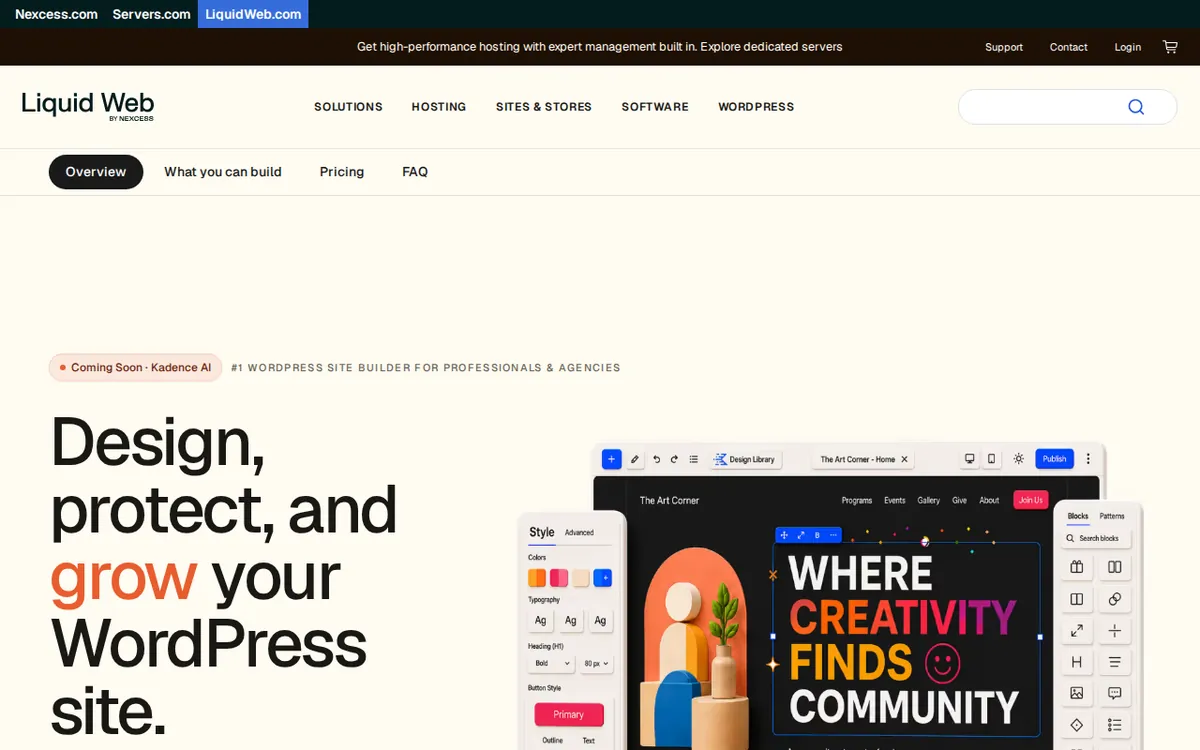Expand the Hosting menu
1200x750 pixels.
click(439, 107)
